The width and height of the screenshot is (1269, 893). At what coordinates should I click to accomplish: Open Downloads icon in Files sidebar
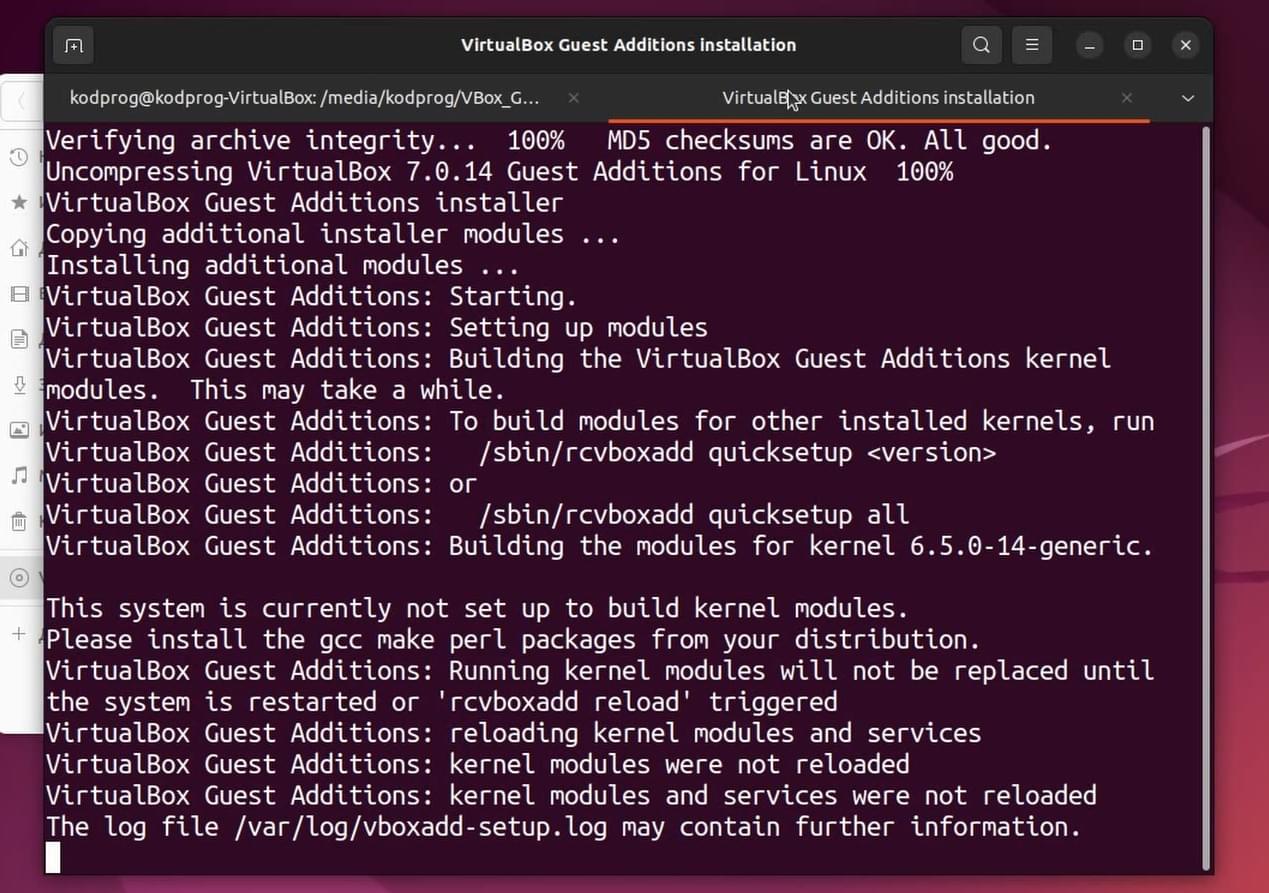[18, 385]
